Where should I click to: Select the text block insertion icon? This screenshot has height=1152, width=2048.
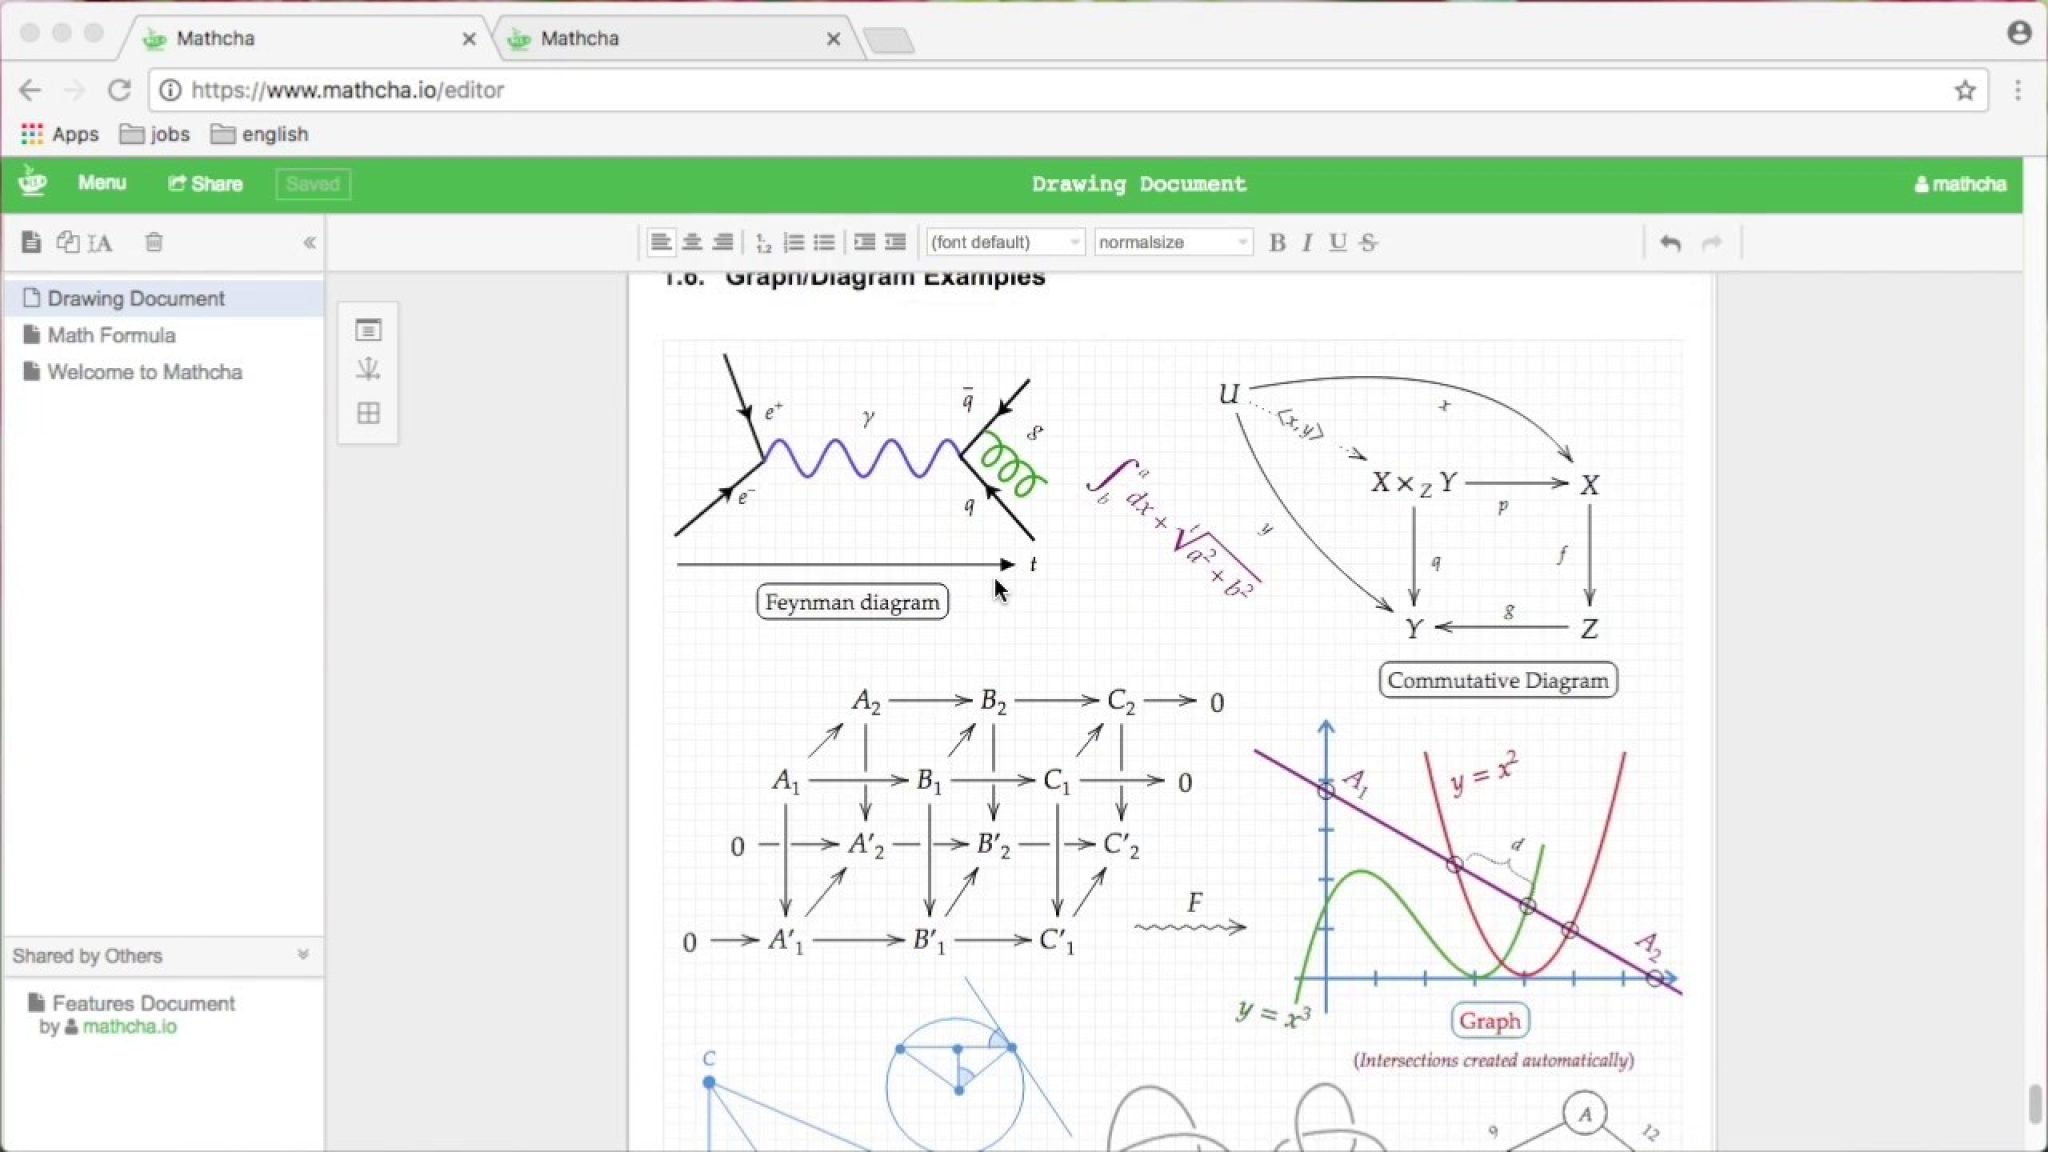[369, 328]
